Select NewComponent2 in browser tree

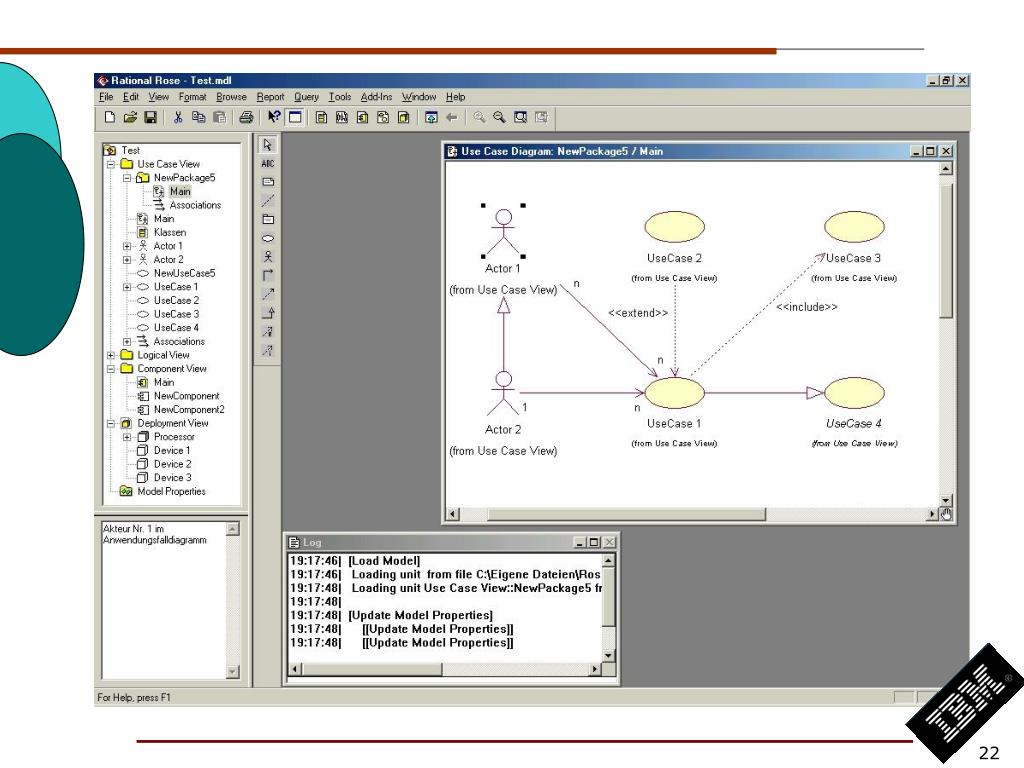(x=189, y=409)
